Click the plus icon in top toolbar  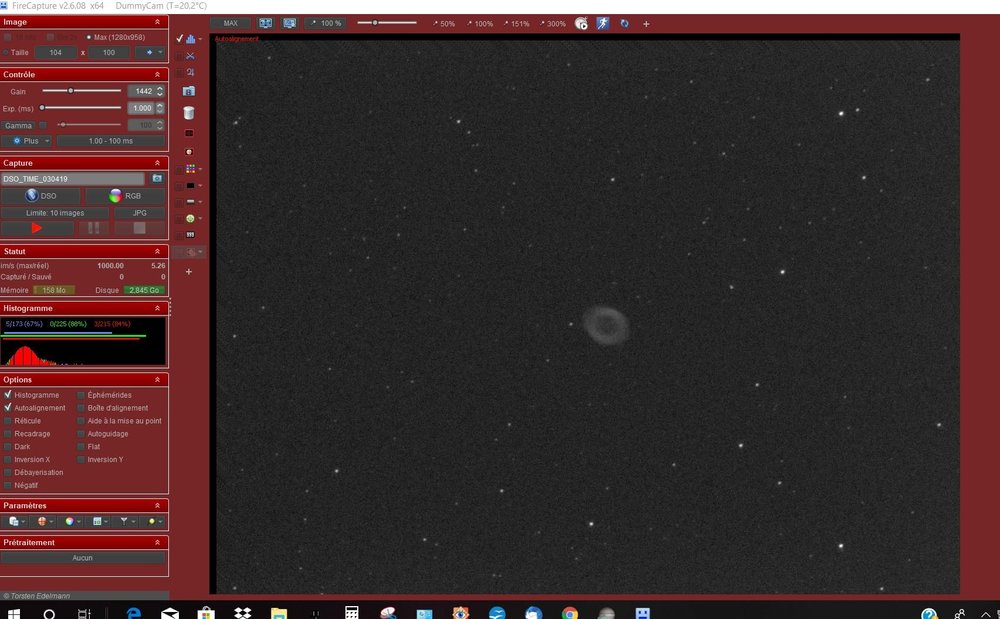coord(646,24)
